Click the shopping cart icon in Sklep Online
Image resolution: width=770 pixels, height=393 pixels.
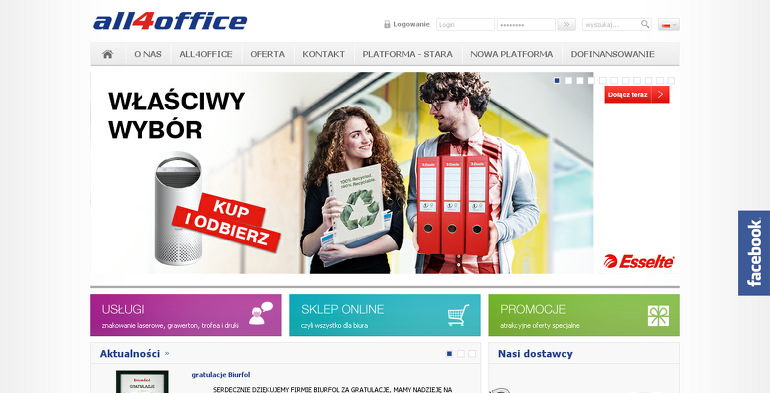tap(458, 315)
